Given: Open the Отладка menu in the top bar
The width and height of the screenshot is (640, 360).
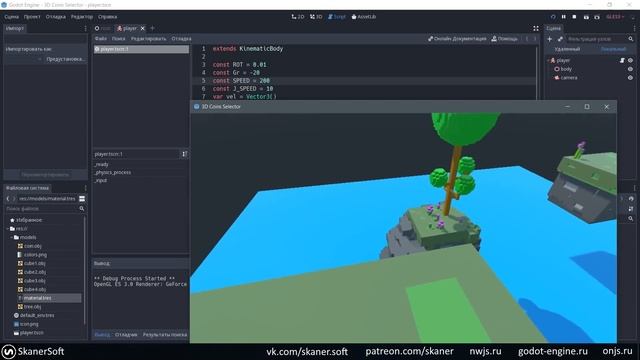Looking at the screenshot, I should [x=56, y=17].
